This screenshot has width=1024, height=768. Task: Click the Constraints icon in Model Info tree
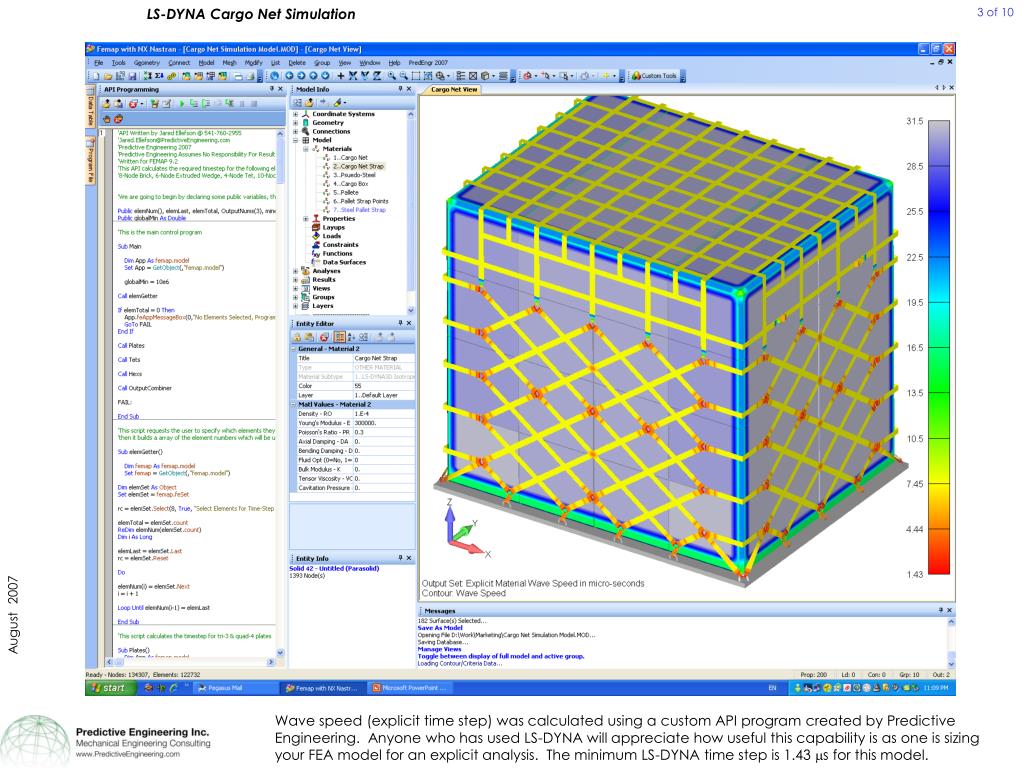(316, 244)
